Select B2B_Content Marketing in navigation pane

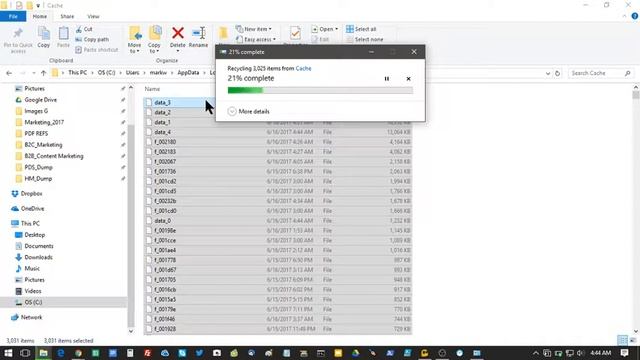[x=53, y=156]
